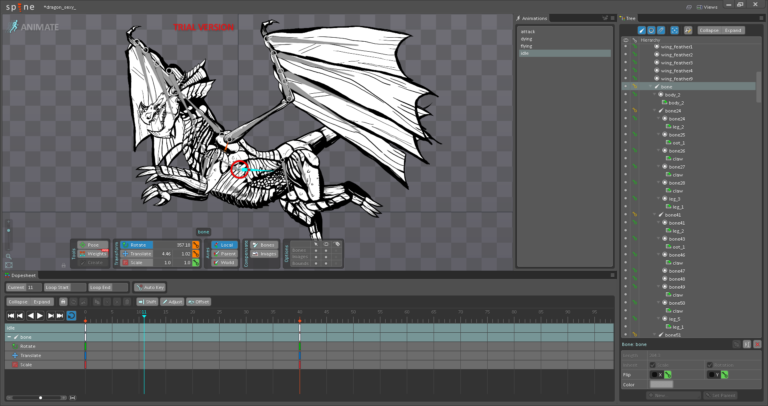This screenshot has width=768, height=406.
Task: Activate the Rotate transform tool
Action: click(x=139, y=244)
